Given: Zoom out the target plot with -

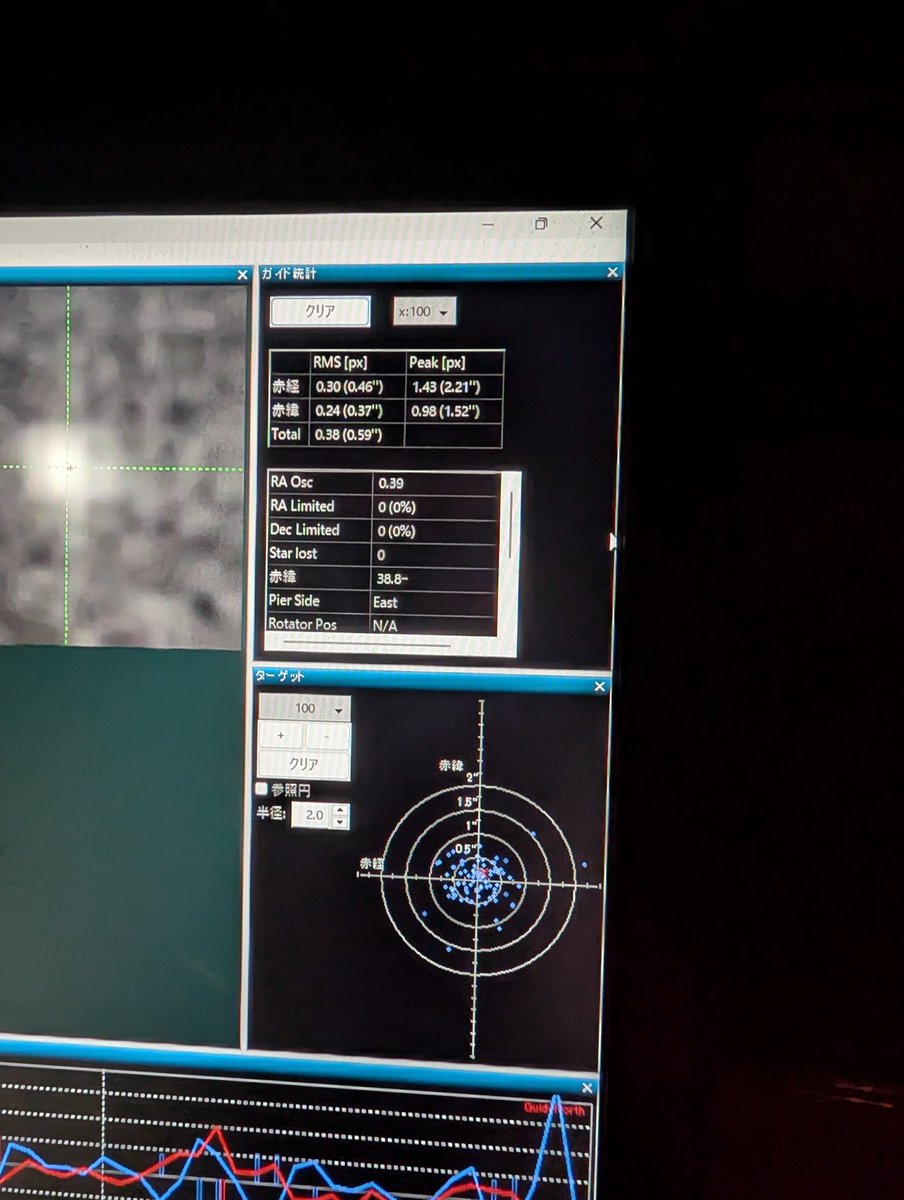Looking at the screenshot, I should [328, 736].
